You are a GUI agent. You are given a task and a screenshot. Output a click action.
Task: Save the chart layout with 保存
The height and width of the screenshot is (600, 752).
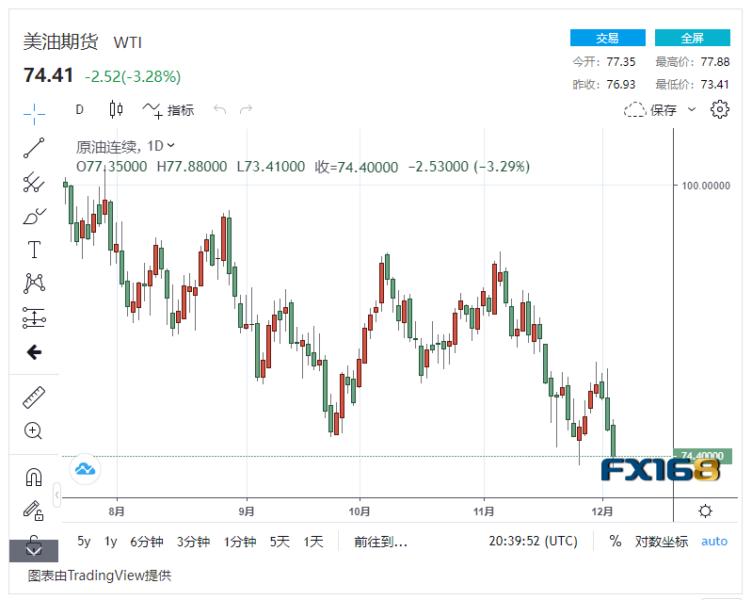(650, 110)
